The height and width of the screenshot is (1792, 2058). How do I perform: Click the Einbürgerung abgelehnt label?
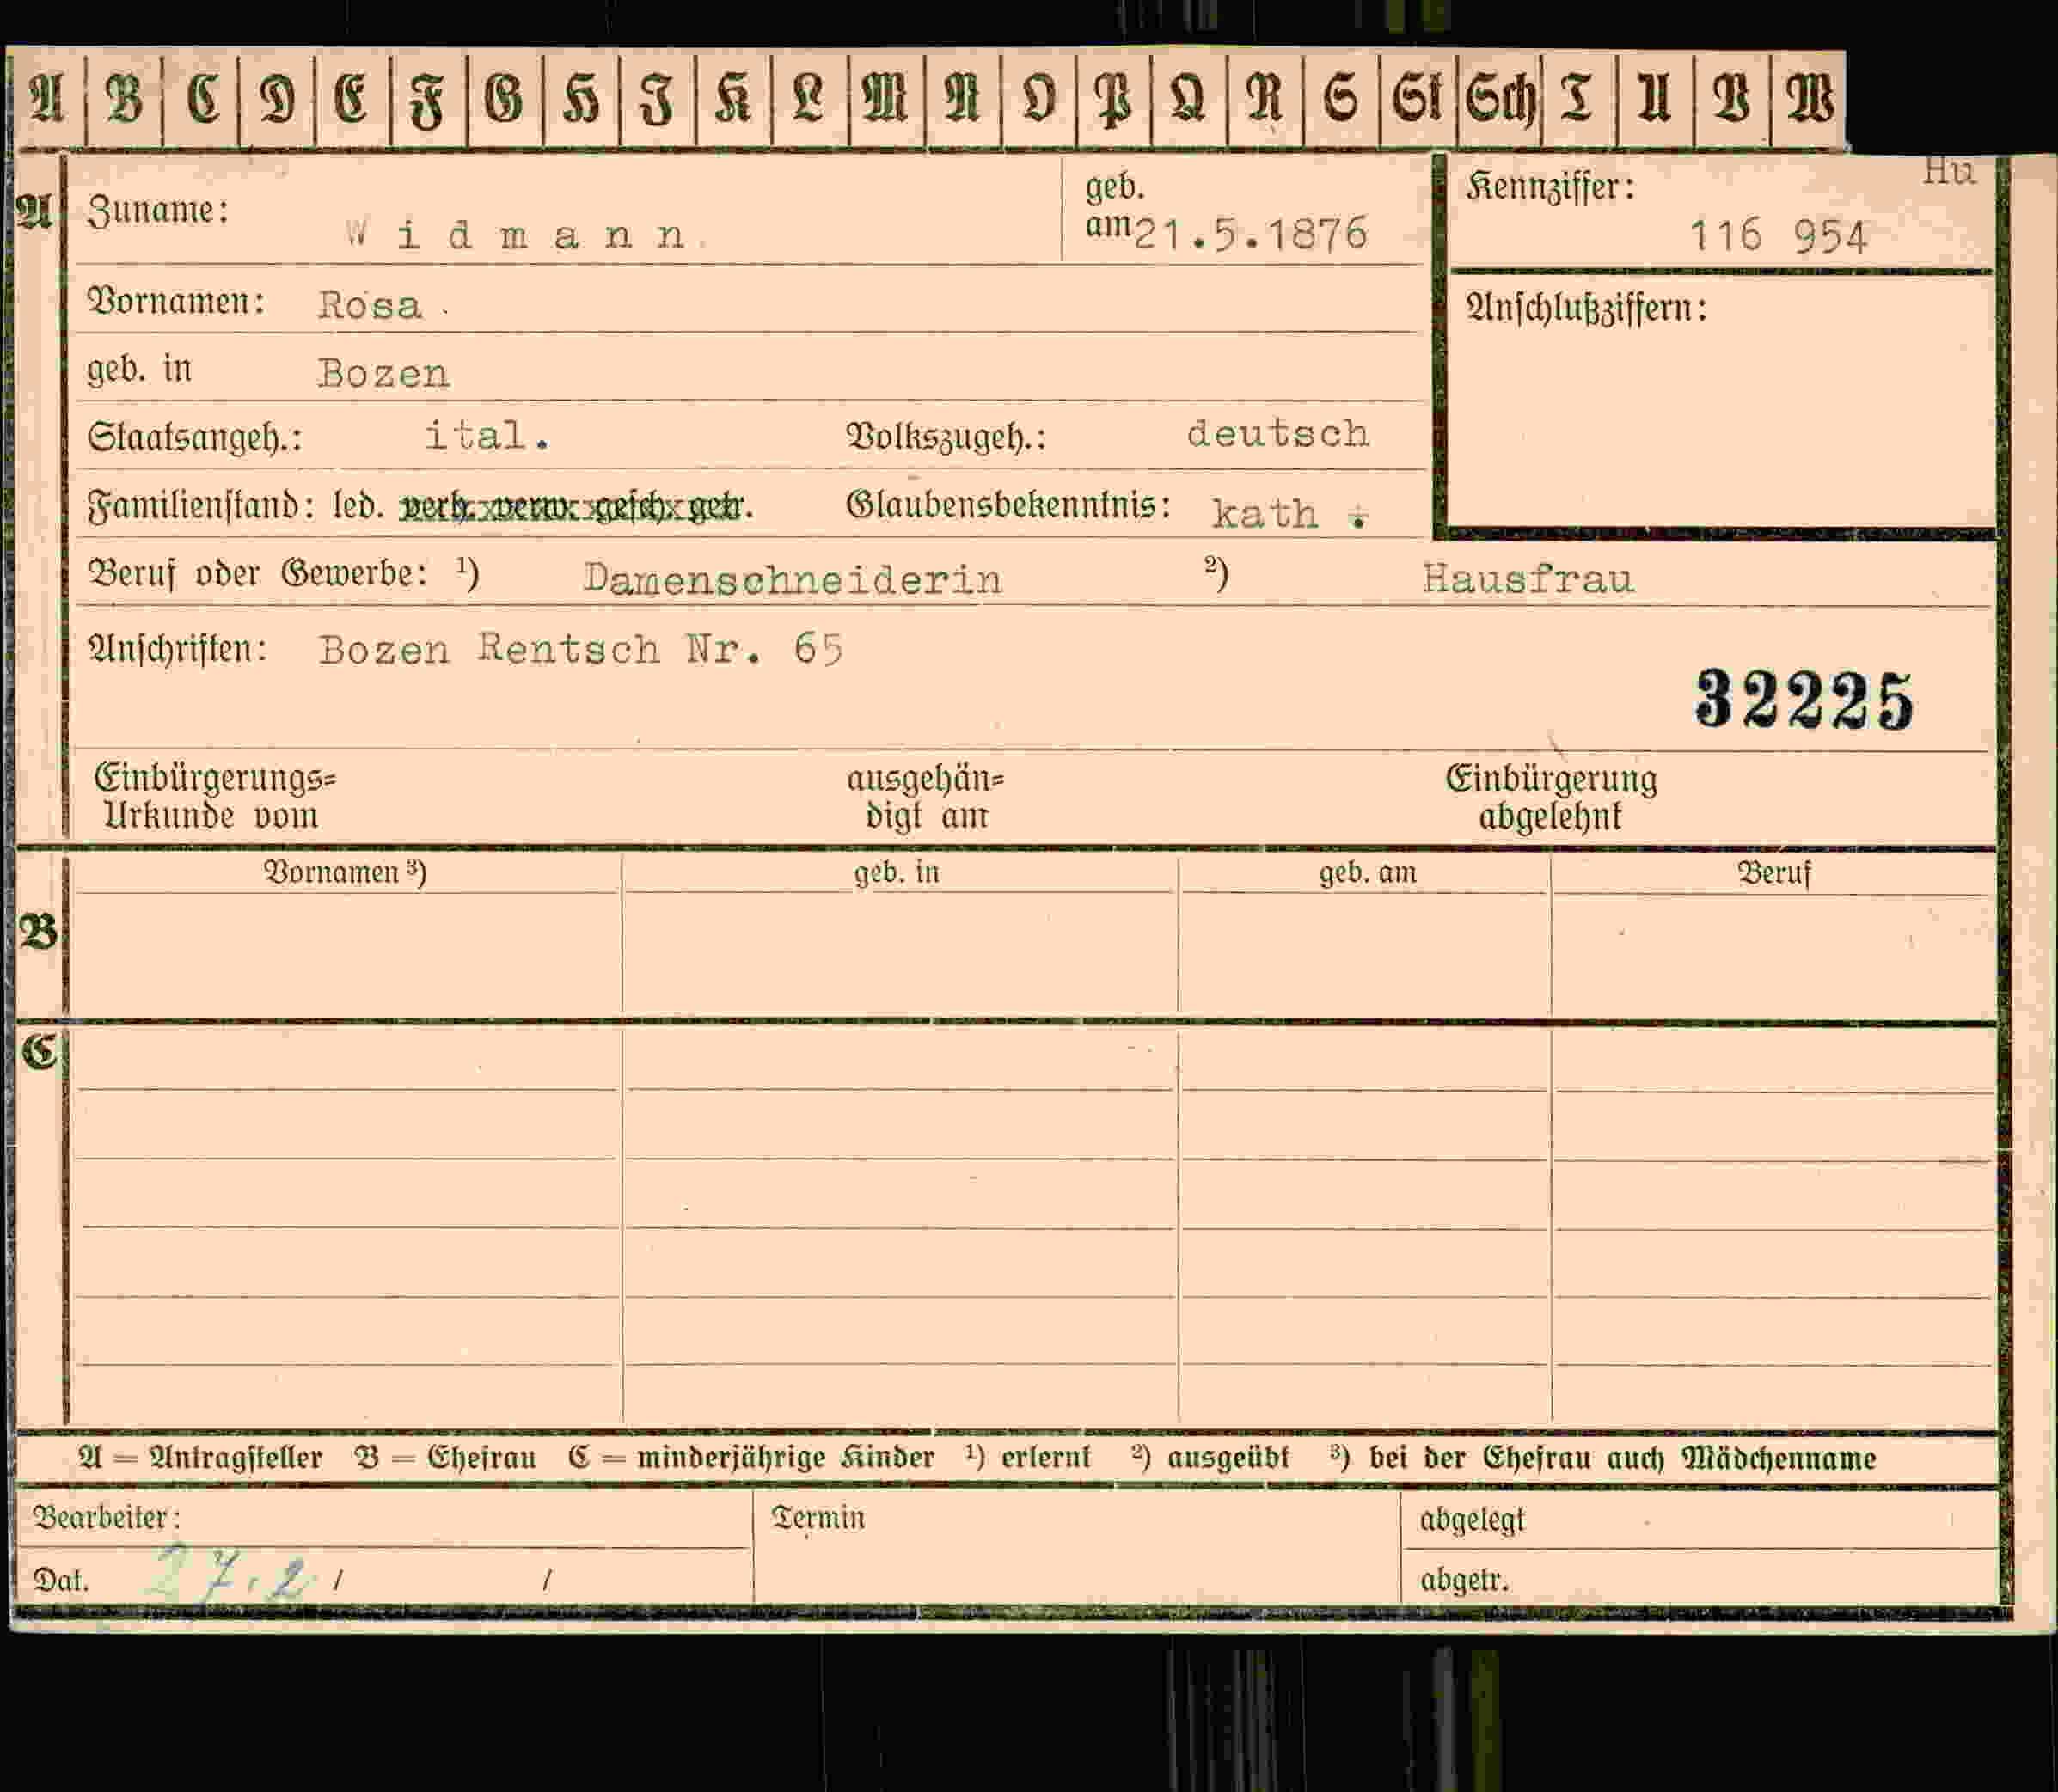click(1551, 797)
